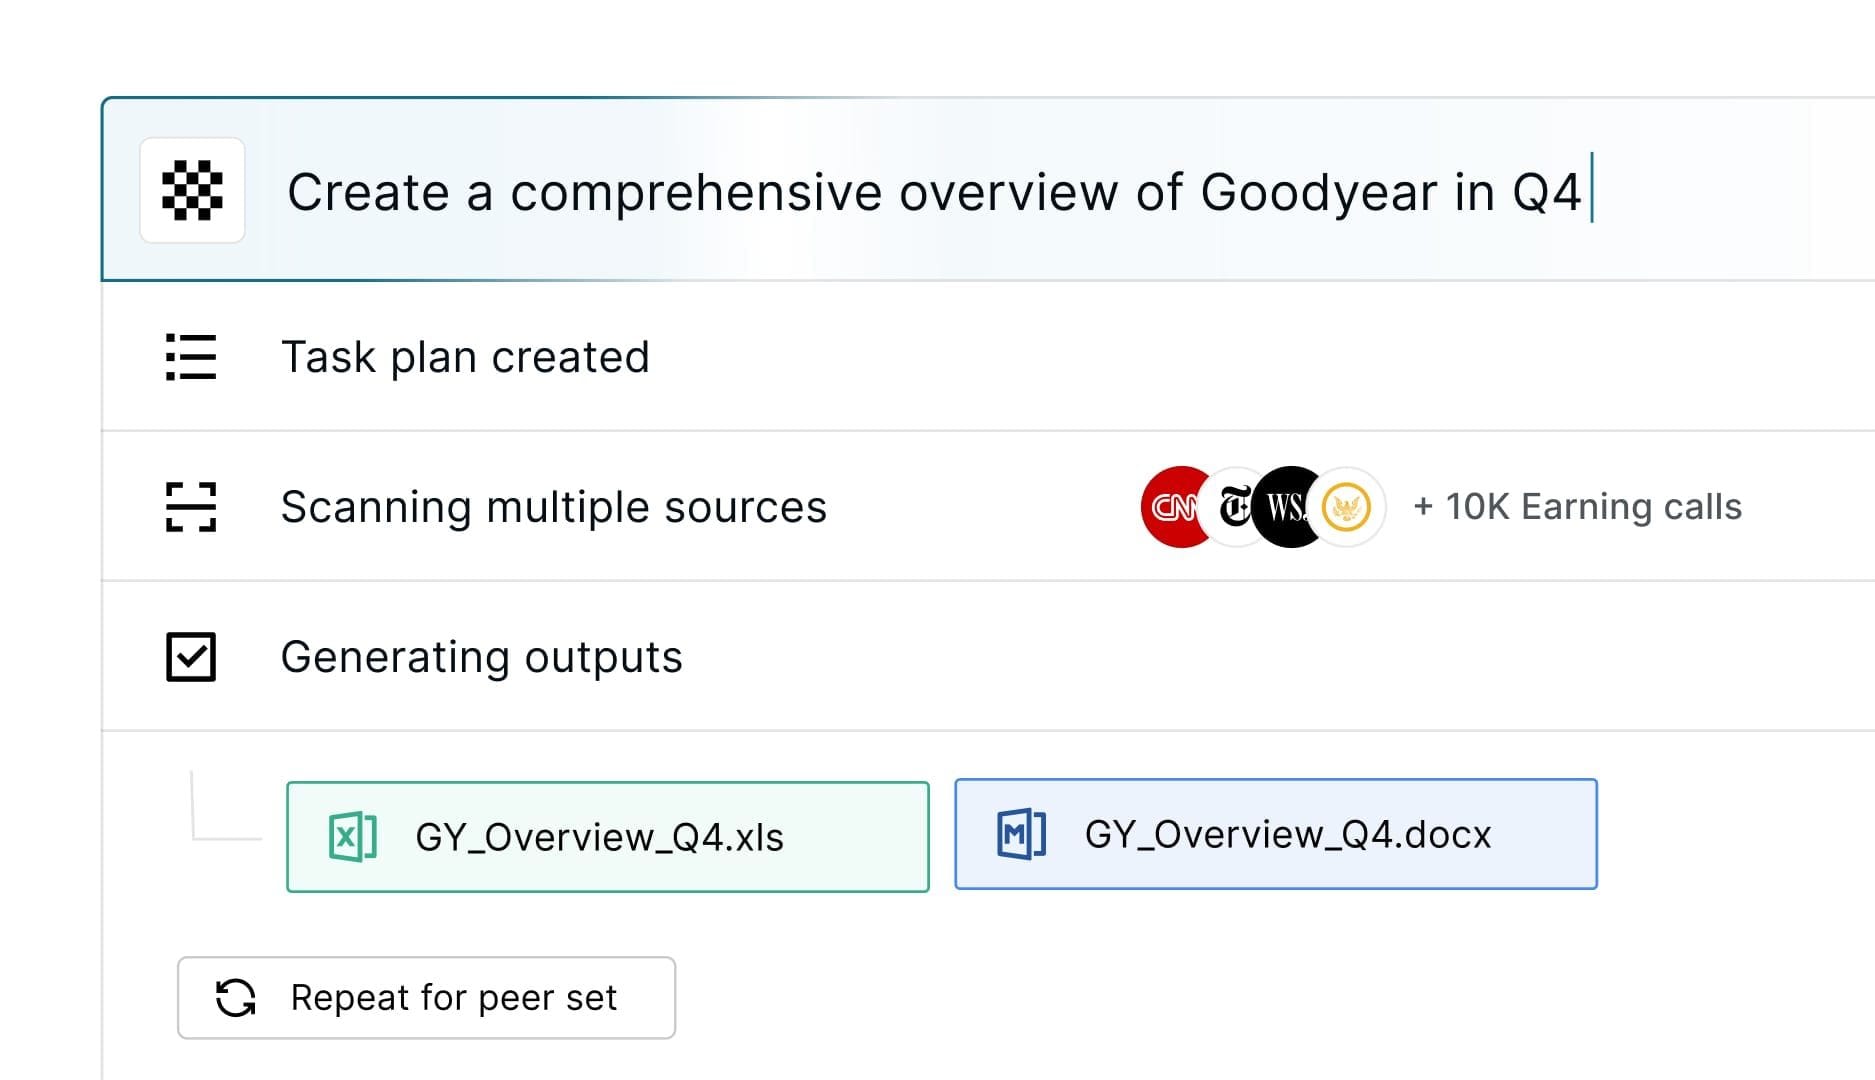Click the task list icon
Image resolution: width=1875 pixels, height=1080 pixels.
(190, 357)
